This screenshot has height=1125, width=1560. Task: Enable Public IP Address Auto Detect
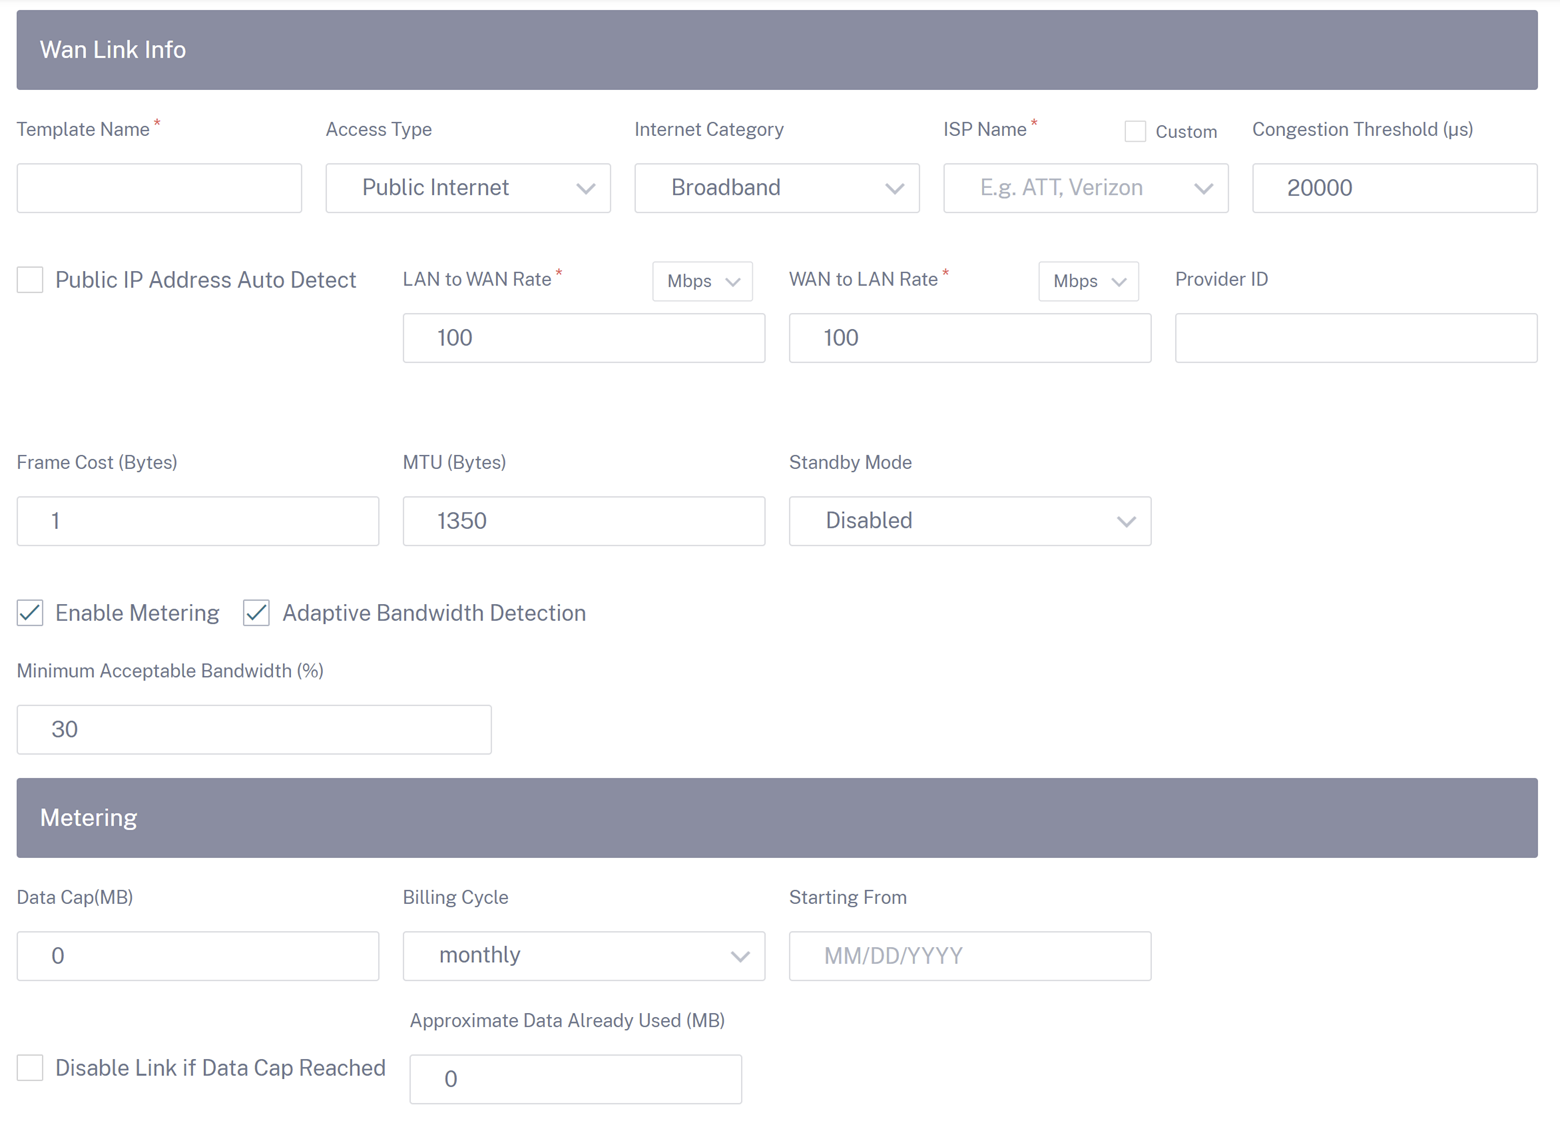click(30, 280)
